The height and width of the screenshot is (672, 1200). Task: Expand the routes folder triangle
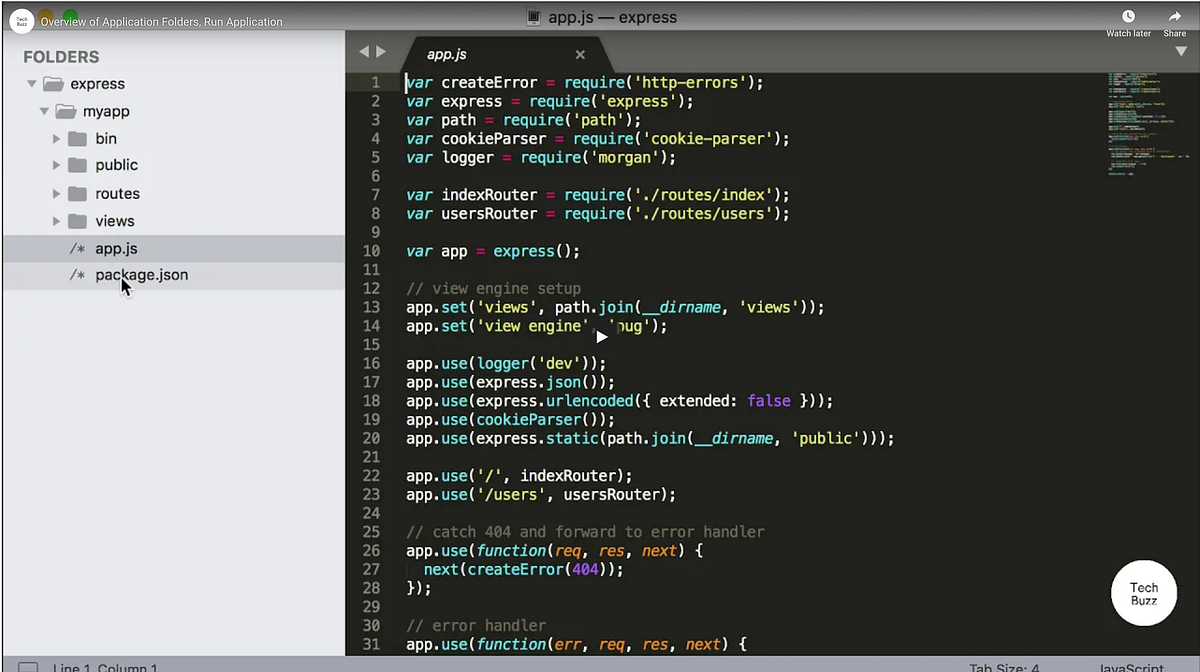click(57, 194)
